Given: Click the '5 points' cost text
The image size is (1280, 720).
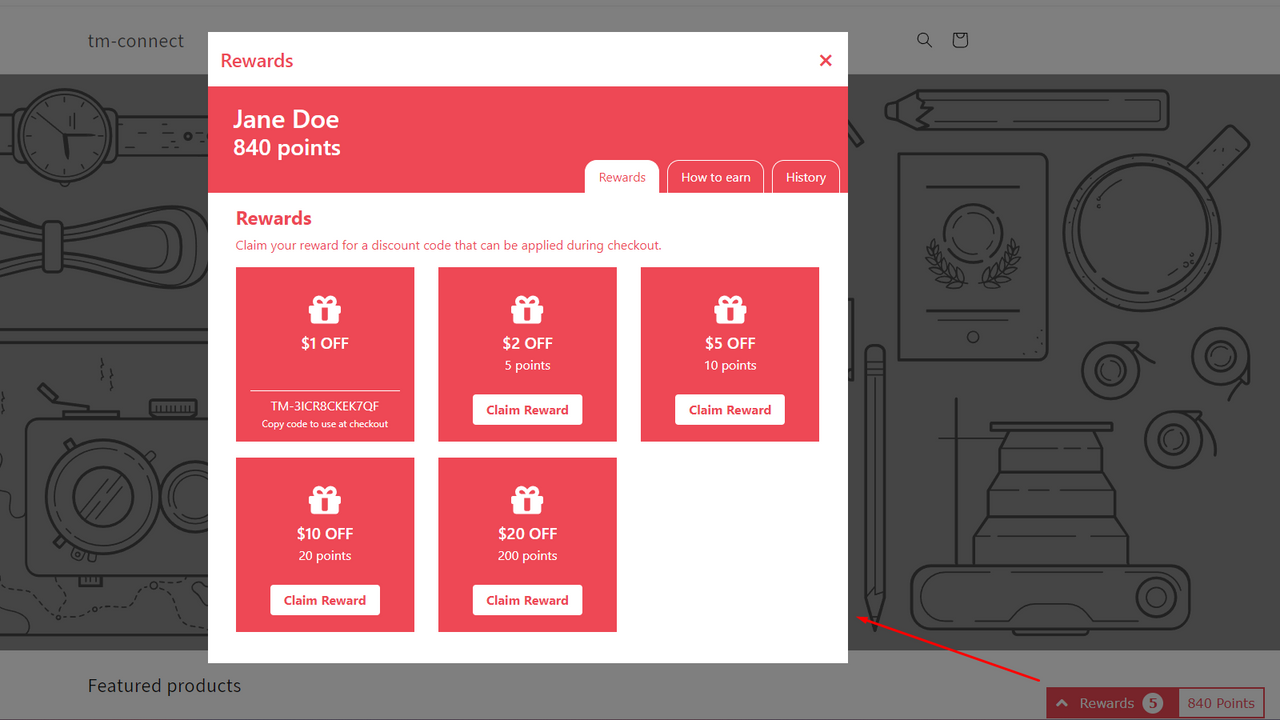Looking at the screenshot, I should pos(527,365).
